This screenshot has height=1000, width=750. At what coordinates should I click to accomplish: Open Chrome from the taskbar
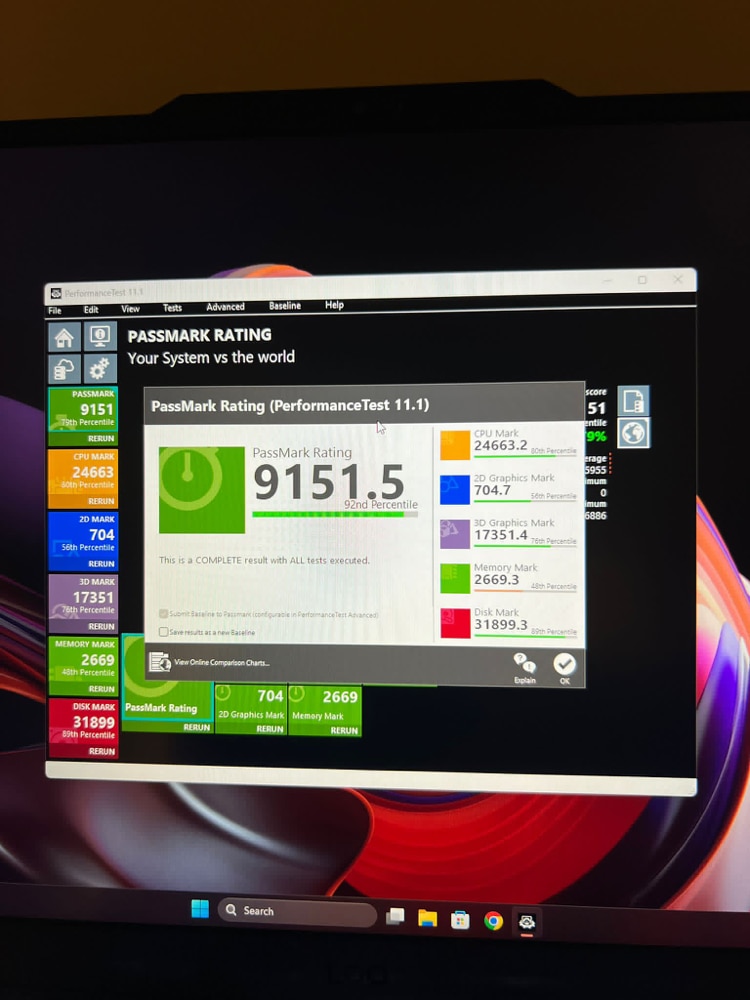(x=493, y=920)
